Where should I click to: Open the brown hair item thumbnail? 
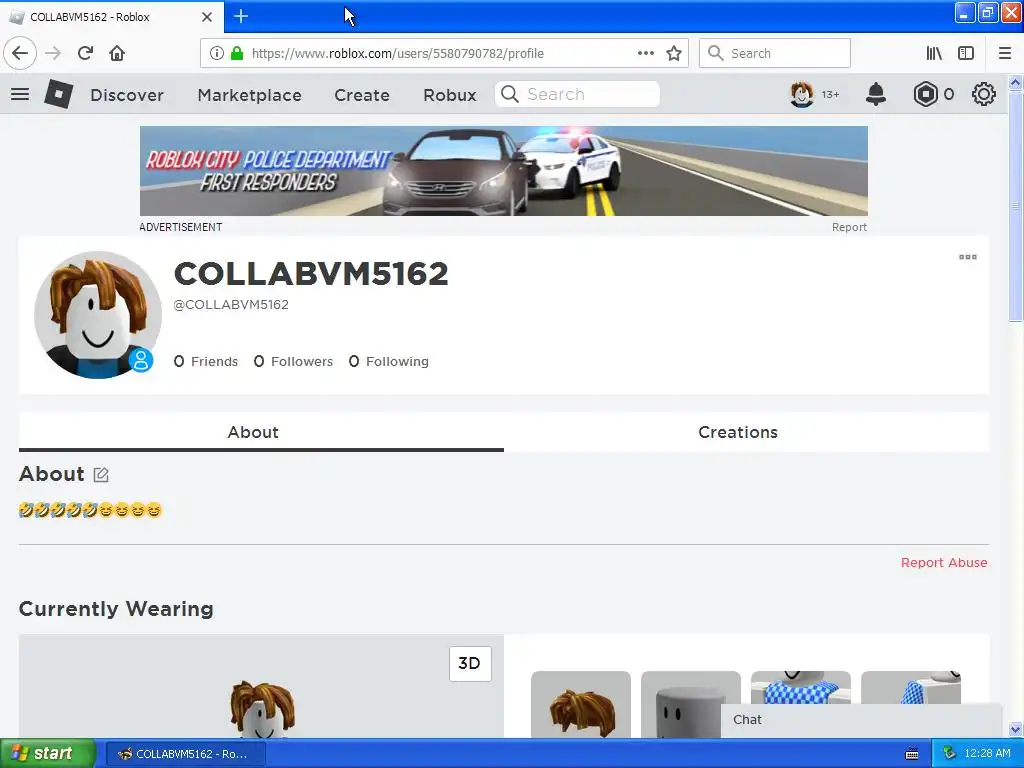581,705
